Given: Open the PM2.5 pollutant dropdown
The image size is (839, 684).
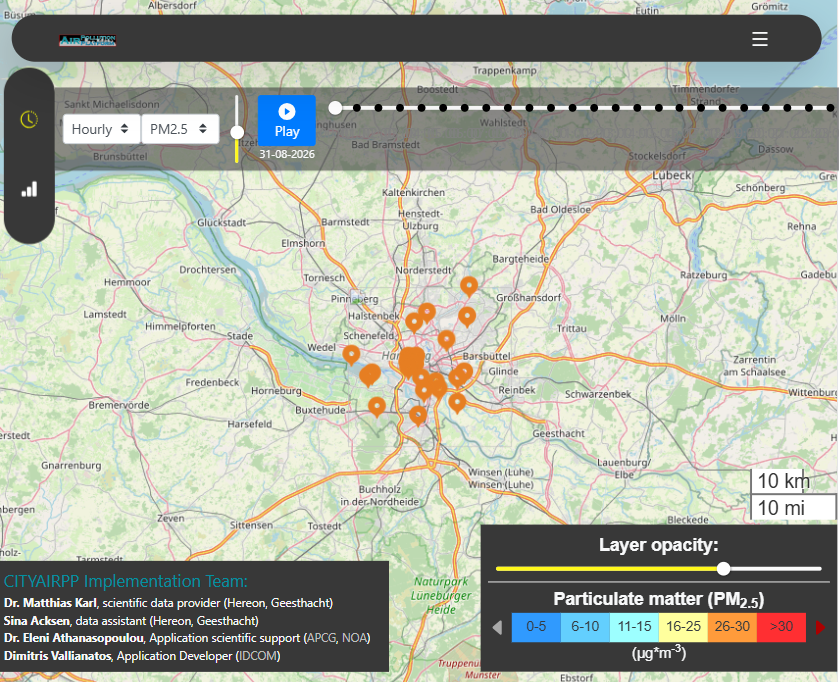Looking at the screenshot, I should pyautogui.click(x=180, y=129).
